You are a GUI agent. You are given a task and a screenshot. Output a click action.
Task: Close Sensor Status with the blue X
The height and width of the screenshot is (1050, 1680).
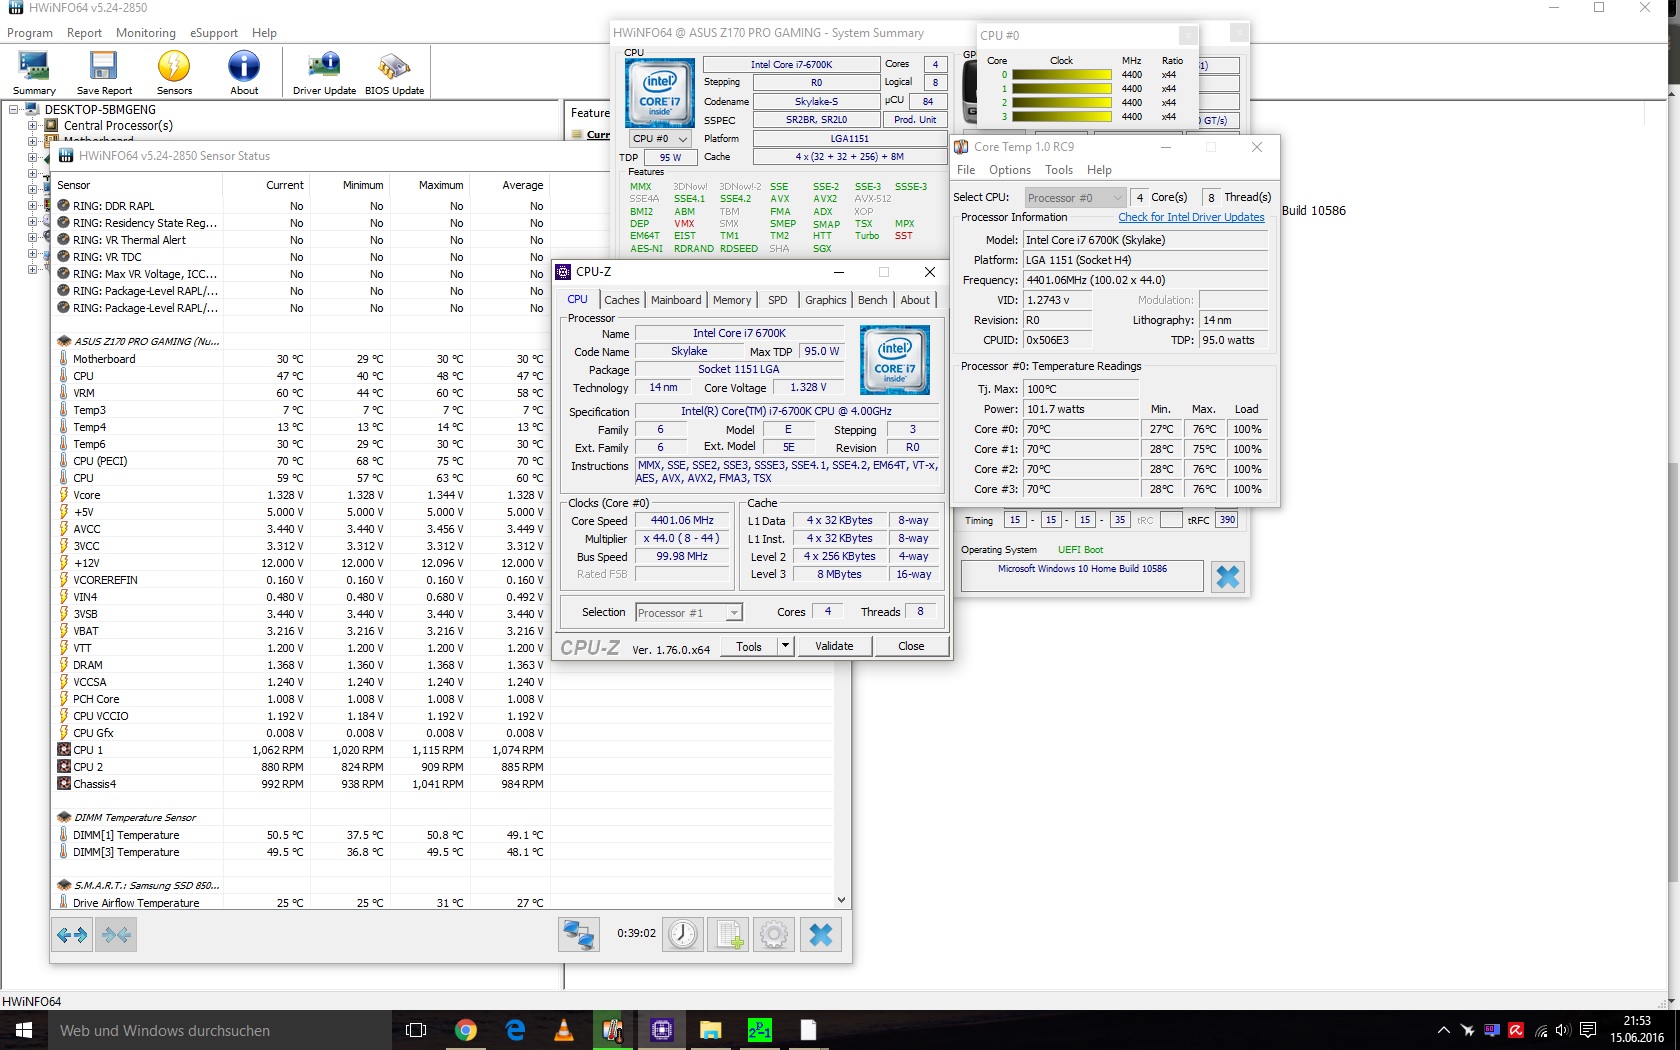tap(821, 935)
